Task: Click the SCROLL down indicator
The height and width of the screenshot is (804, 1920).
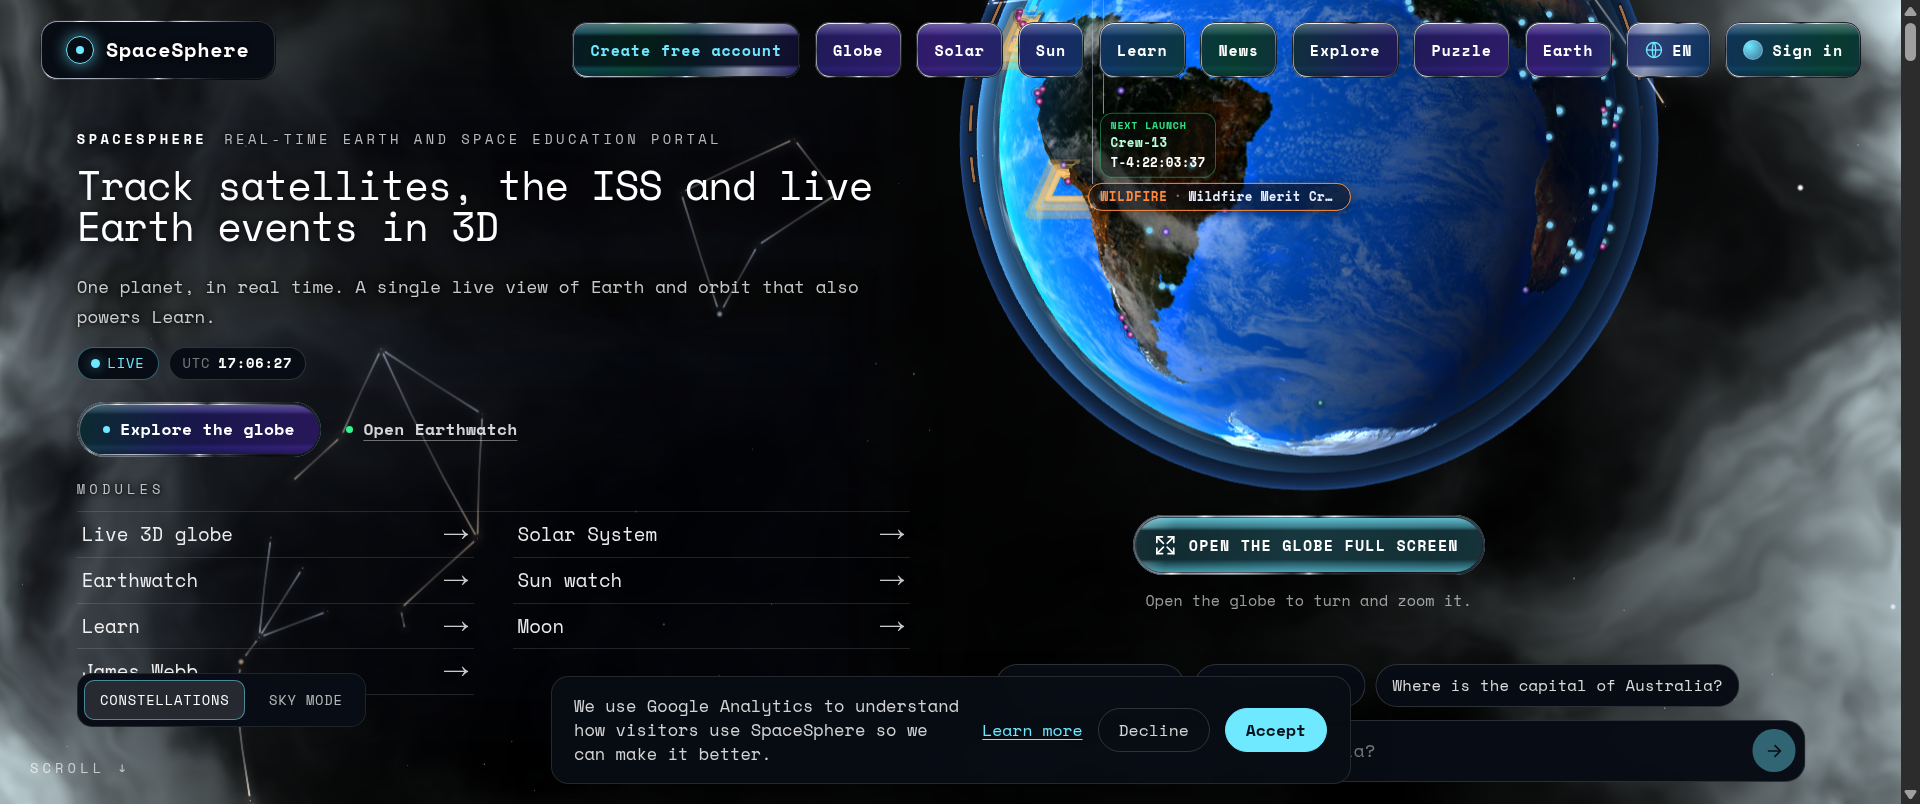Action: (x=78, y=768)
